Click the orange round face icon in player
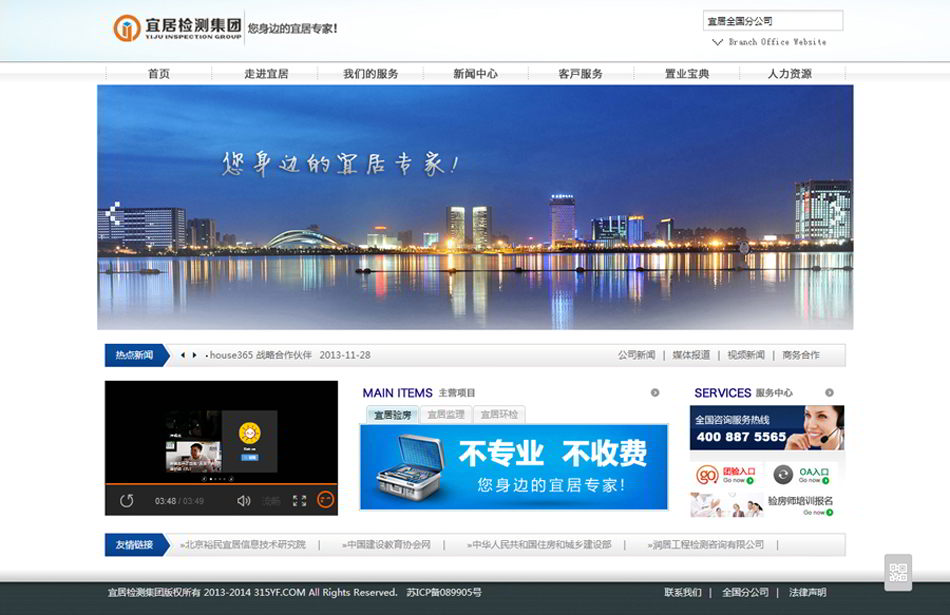This screenshot has width=950, height=615. pyautogui.click(x=325, y=500)
